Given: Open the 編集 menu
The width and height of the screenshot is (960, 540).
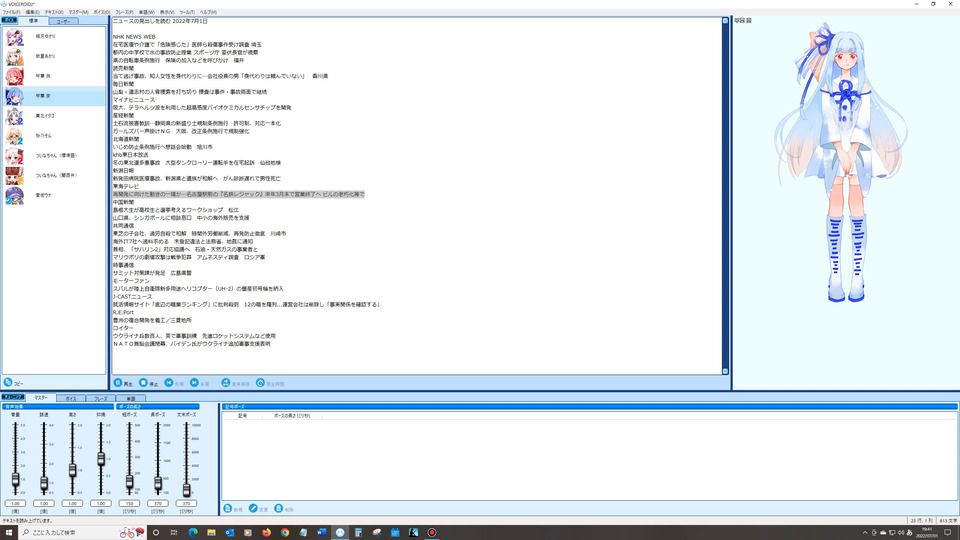Looking at the screenshot, I should (32, 12).
